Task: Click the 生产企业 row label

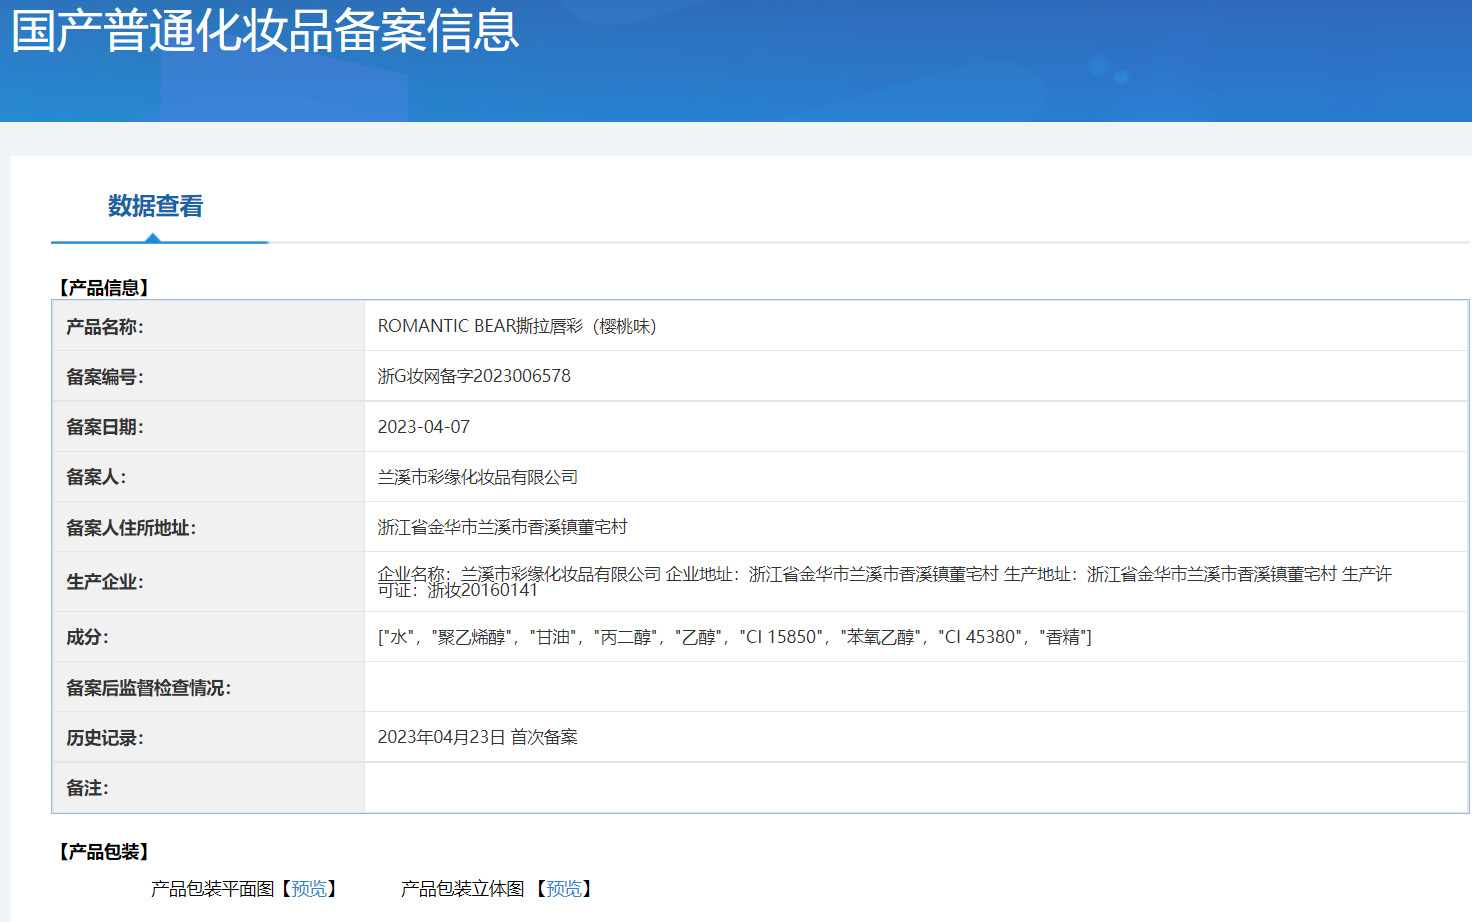Action: [105, 582]
